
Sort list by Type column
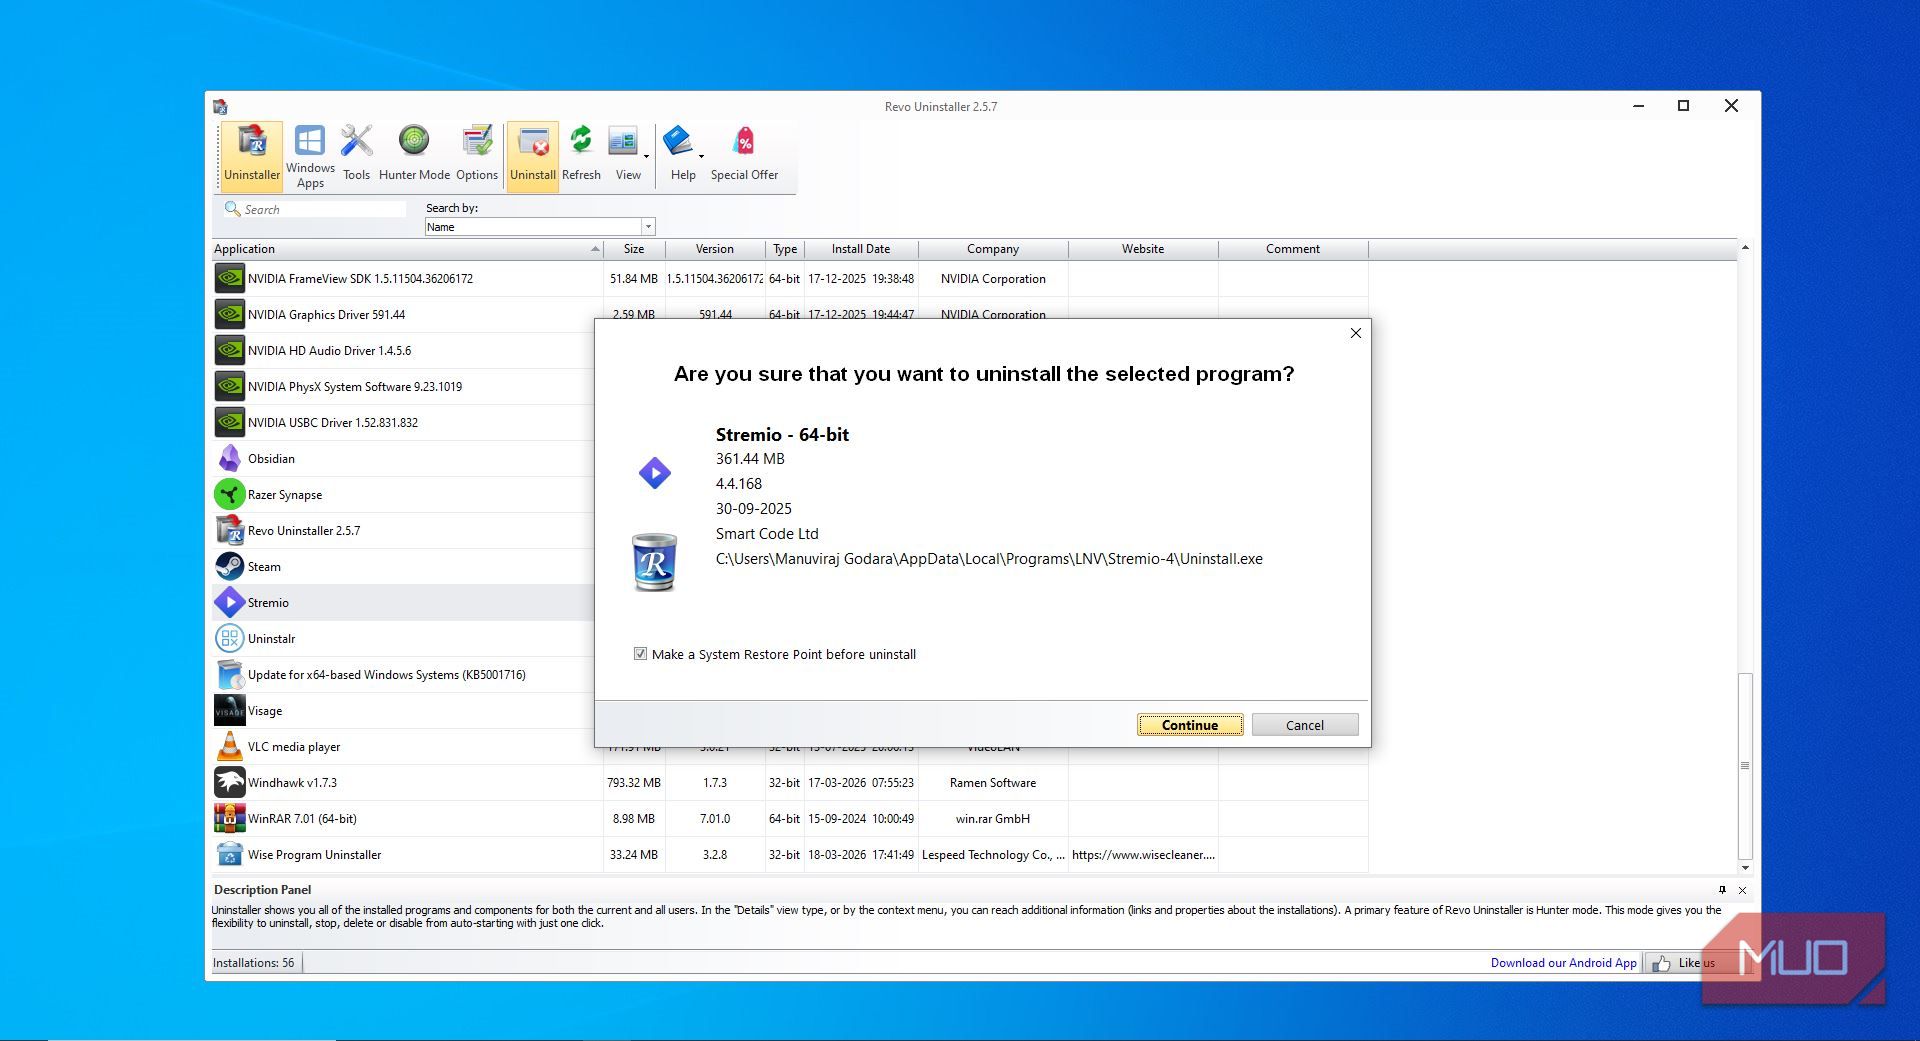(785, 249)
